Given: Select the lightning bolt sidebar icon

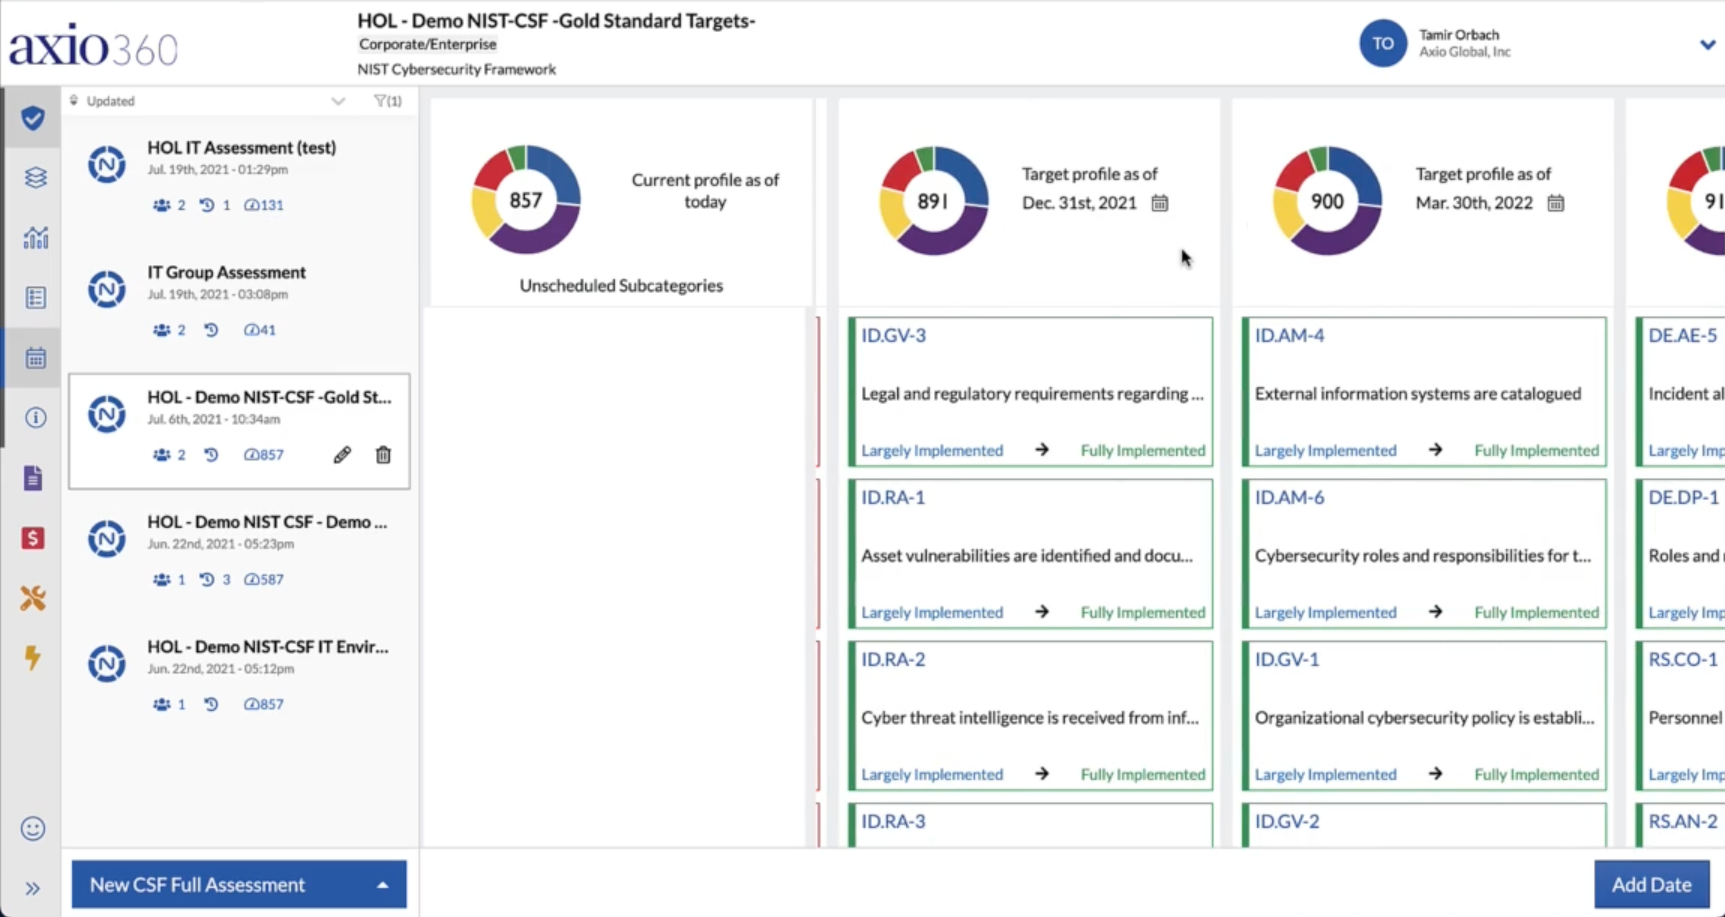Looking at the screenshot, I should tap(33, 657).
